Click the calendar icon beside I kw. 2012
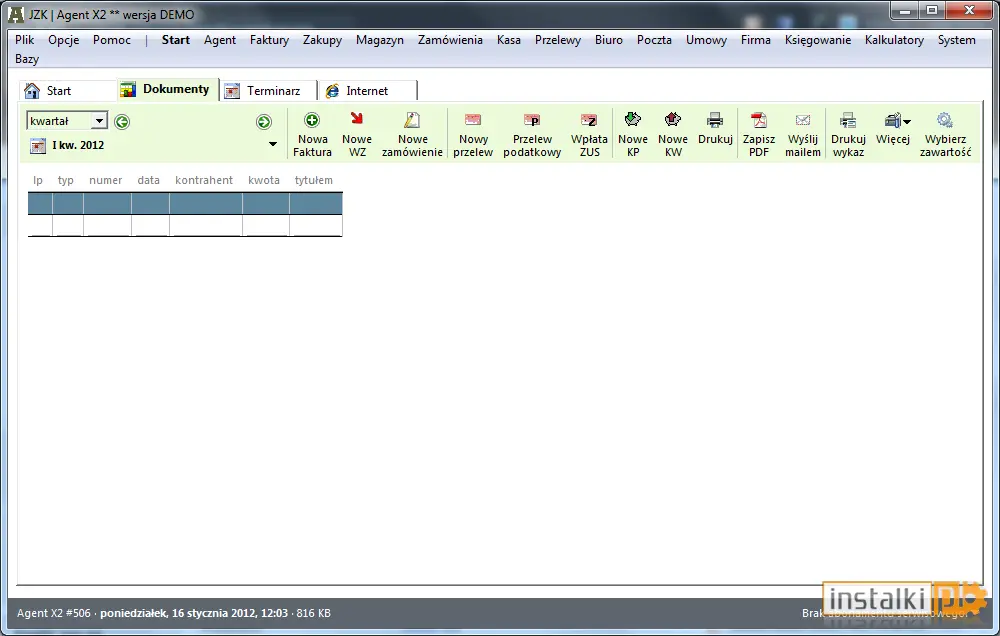Viewport: 1000px width, 636px height. tap(38, 145)
